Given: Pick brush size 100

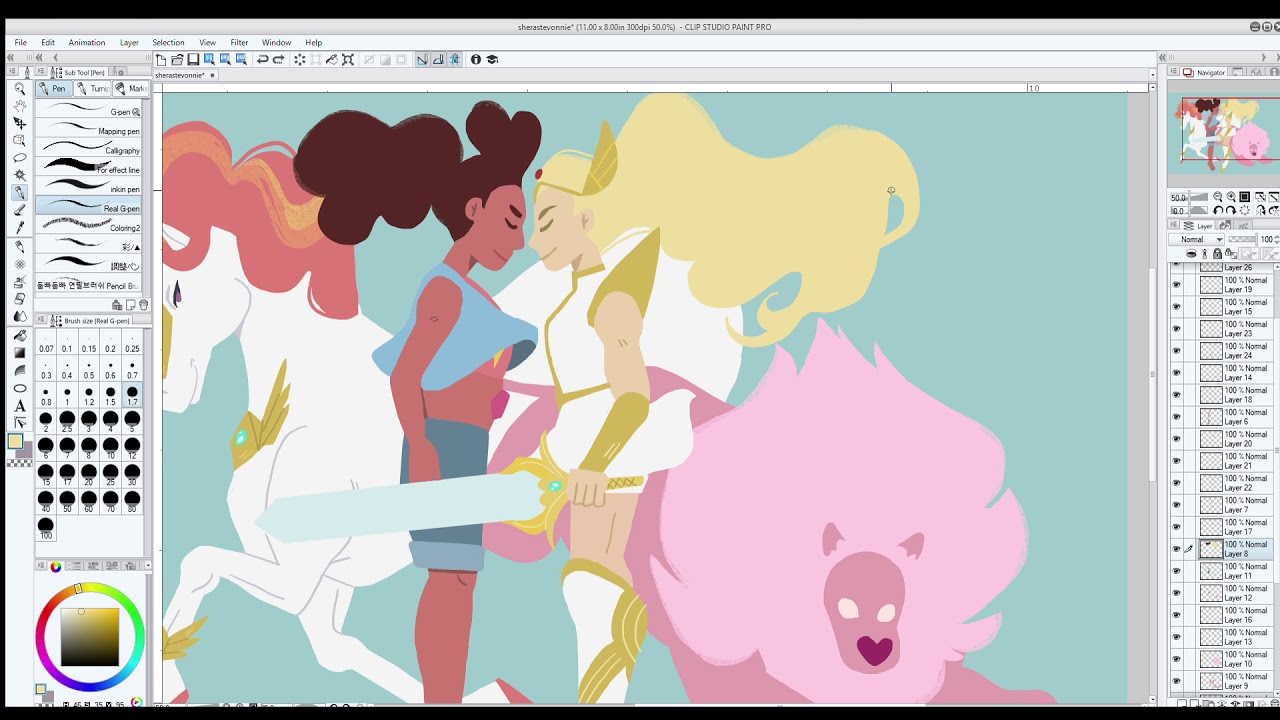Looking at the screenshot, I should [46, 528].
